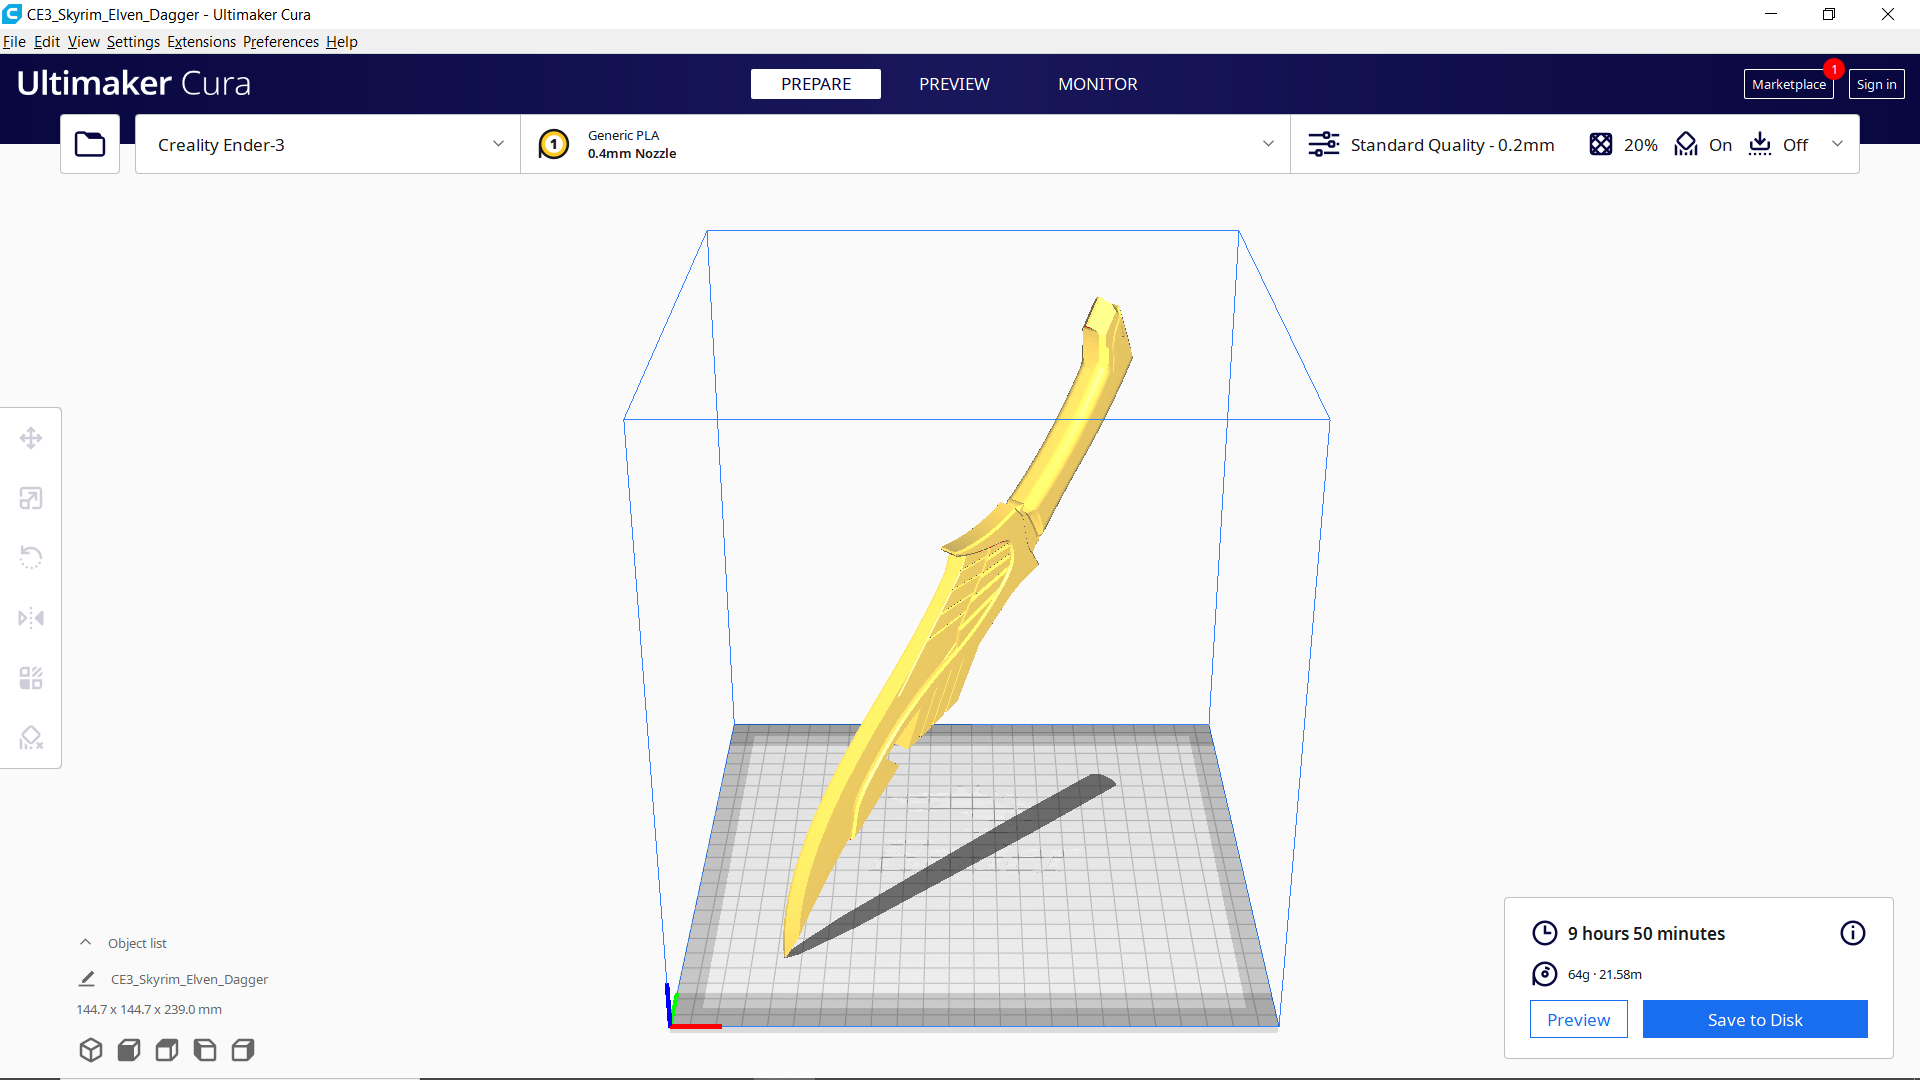The image size is (1920, 1080).
Task: Click the infill density icon
Action: (x=1601, y=144)
